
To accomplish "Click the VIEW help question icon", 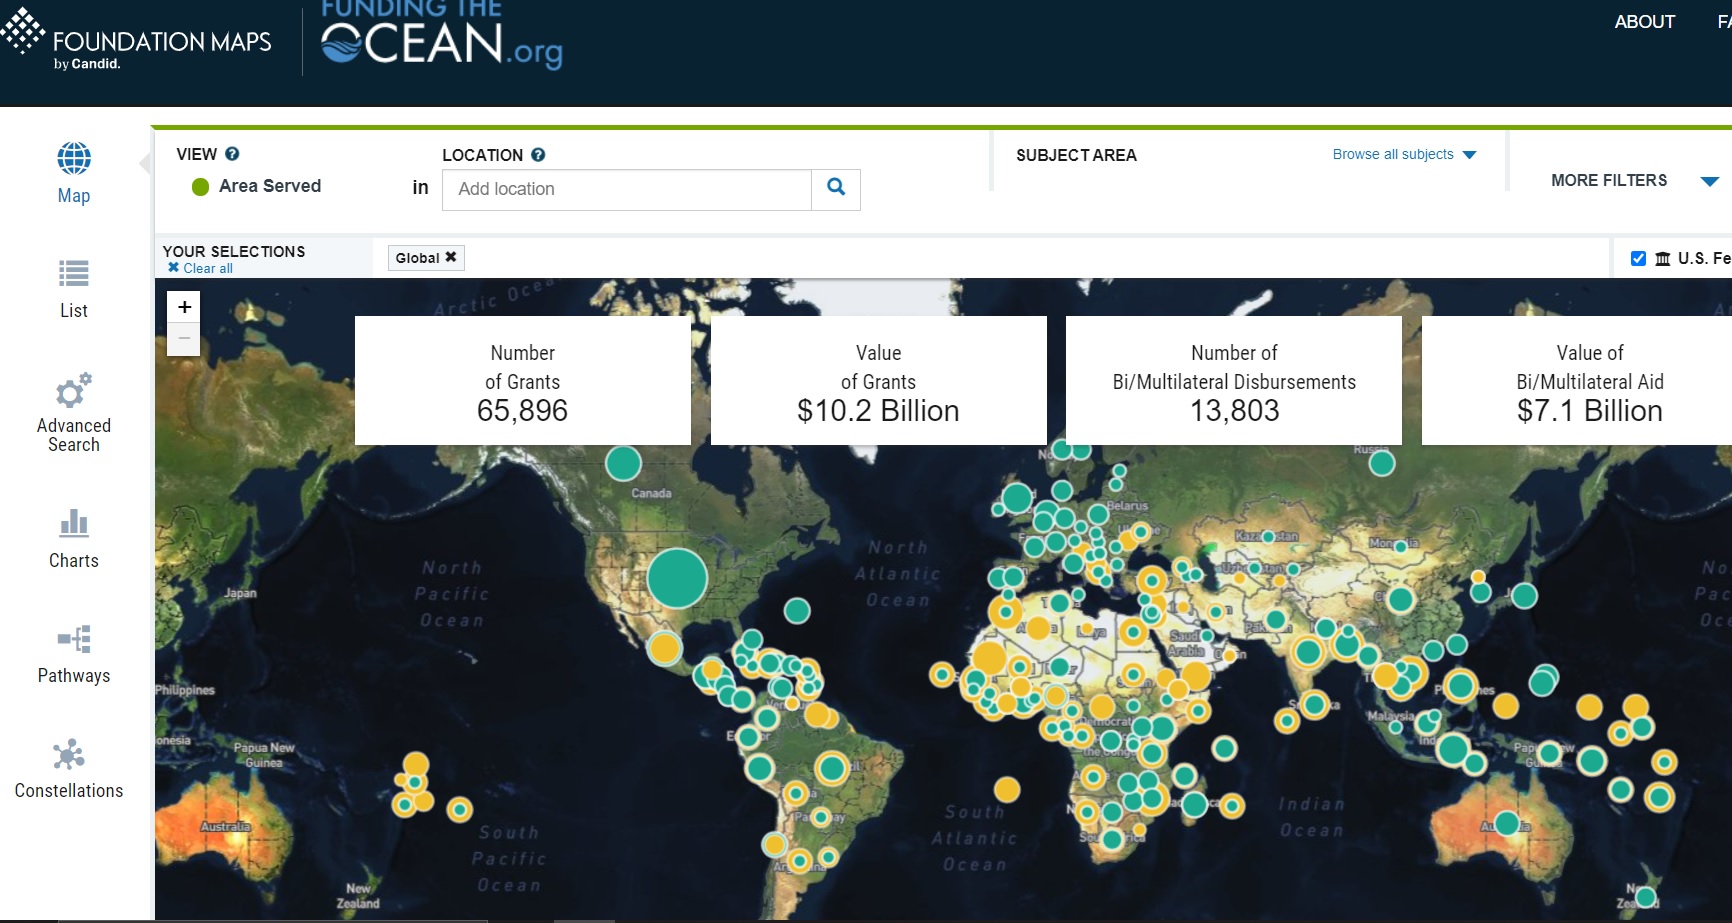I will [x=232, y=154].
